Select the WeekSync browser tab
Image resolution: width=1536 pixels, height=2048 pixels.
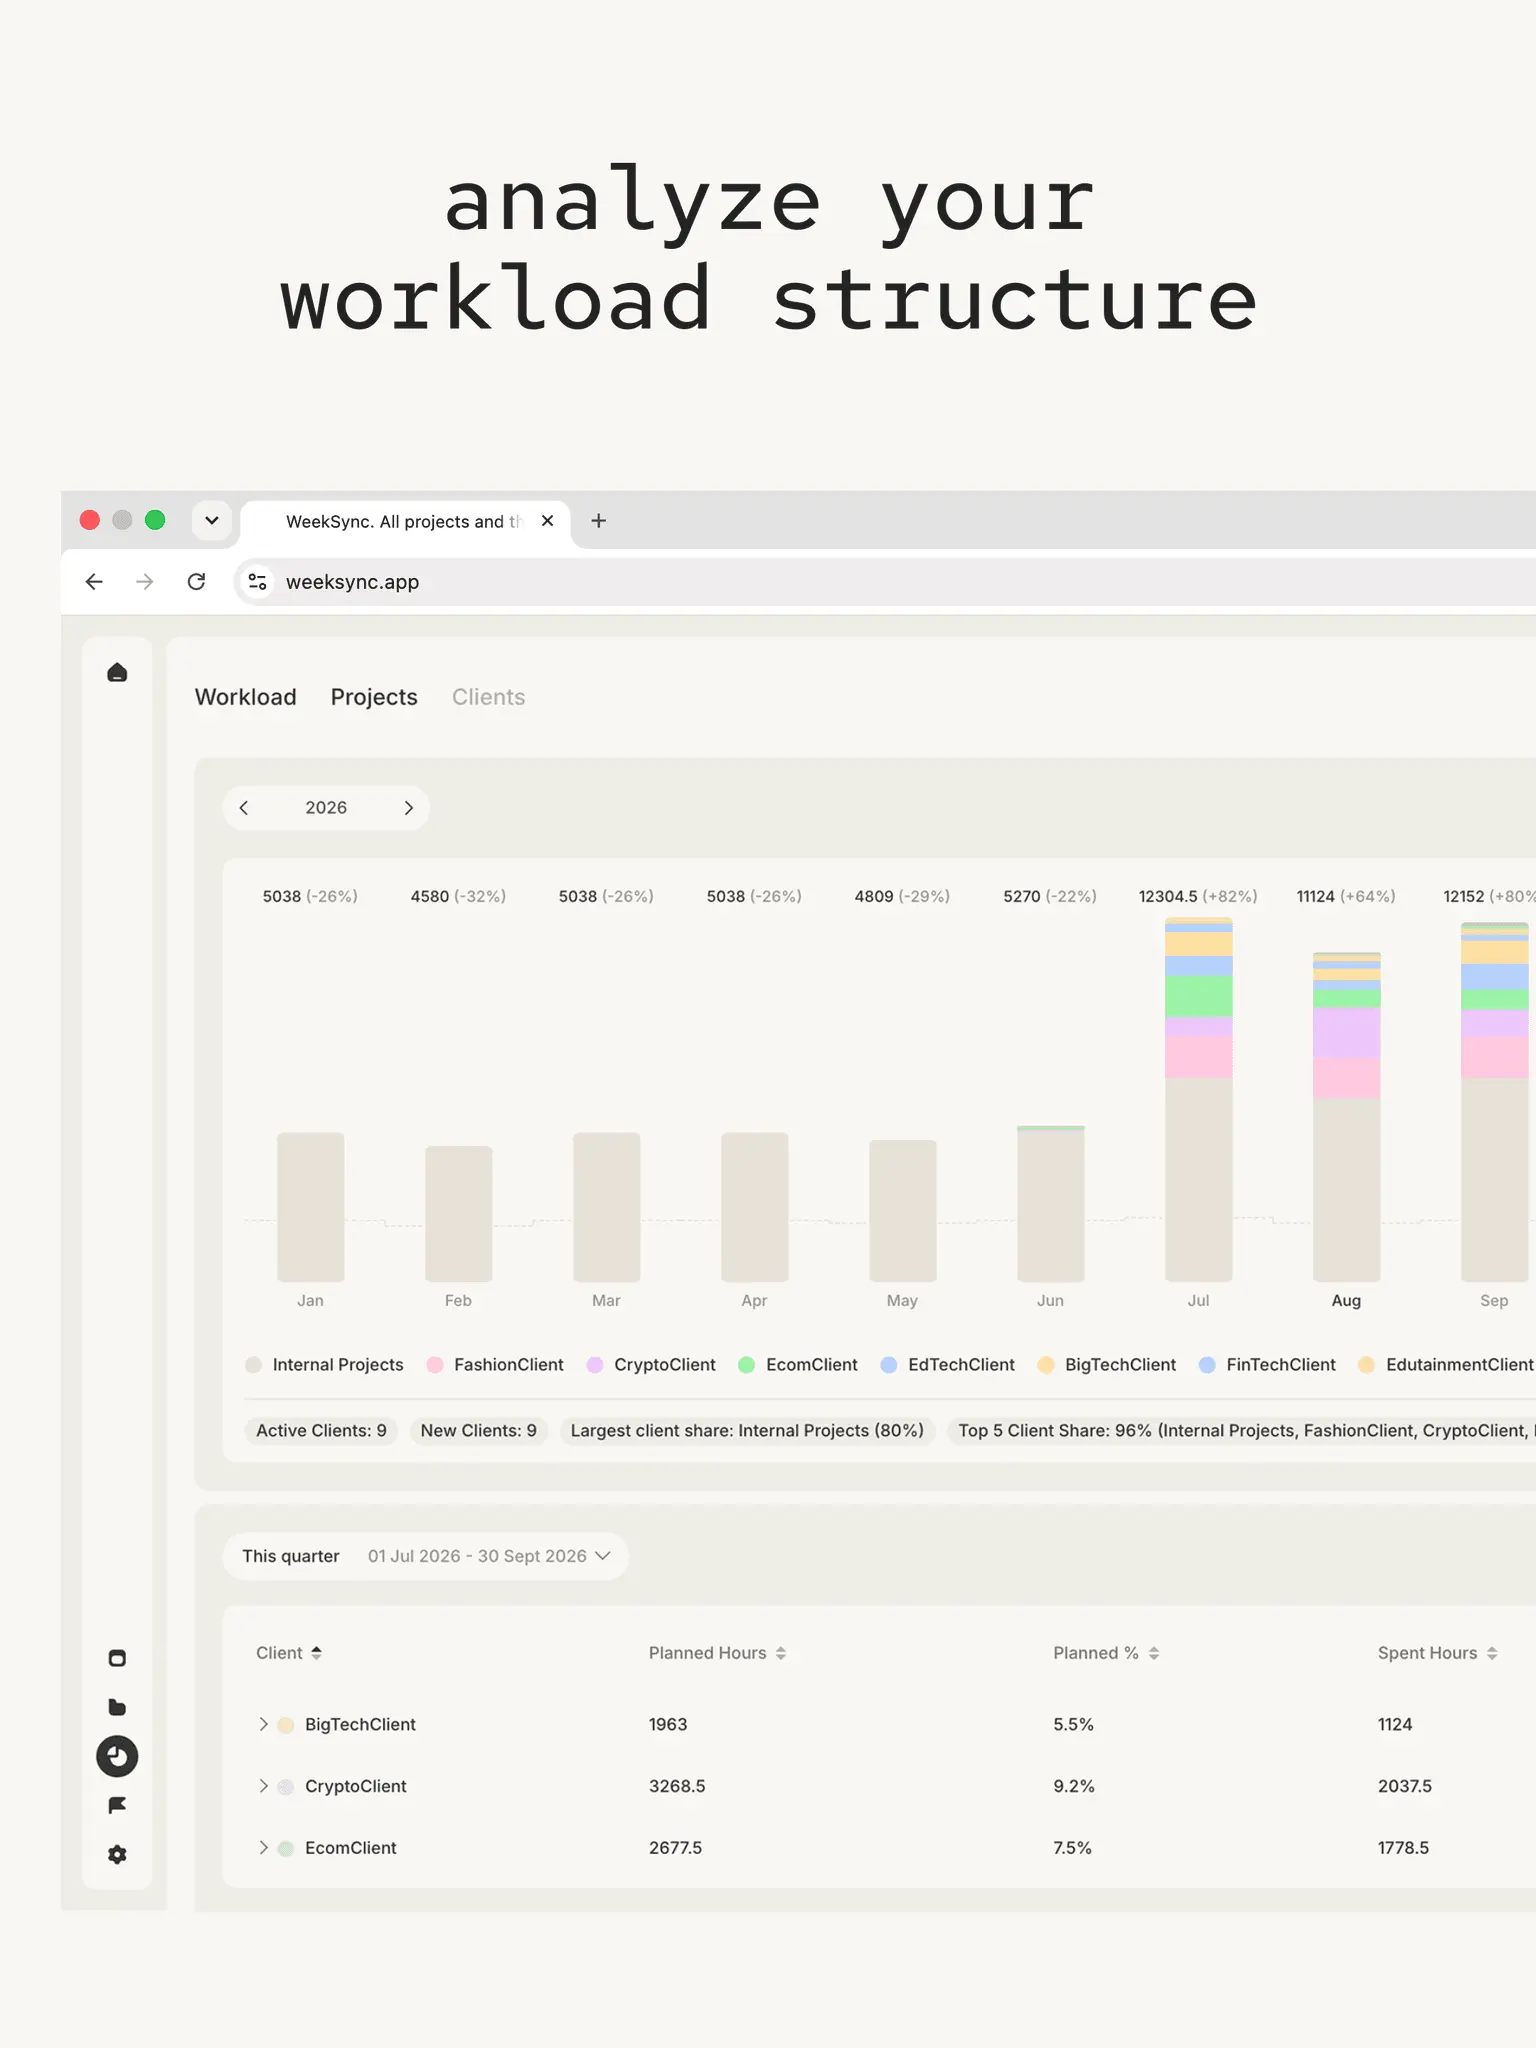(405, 522)
